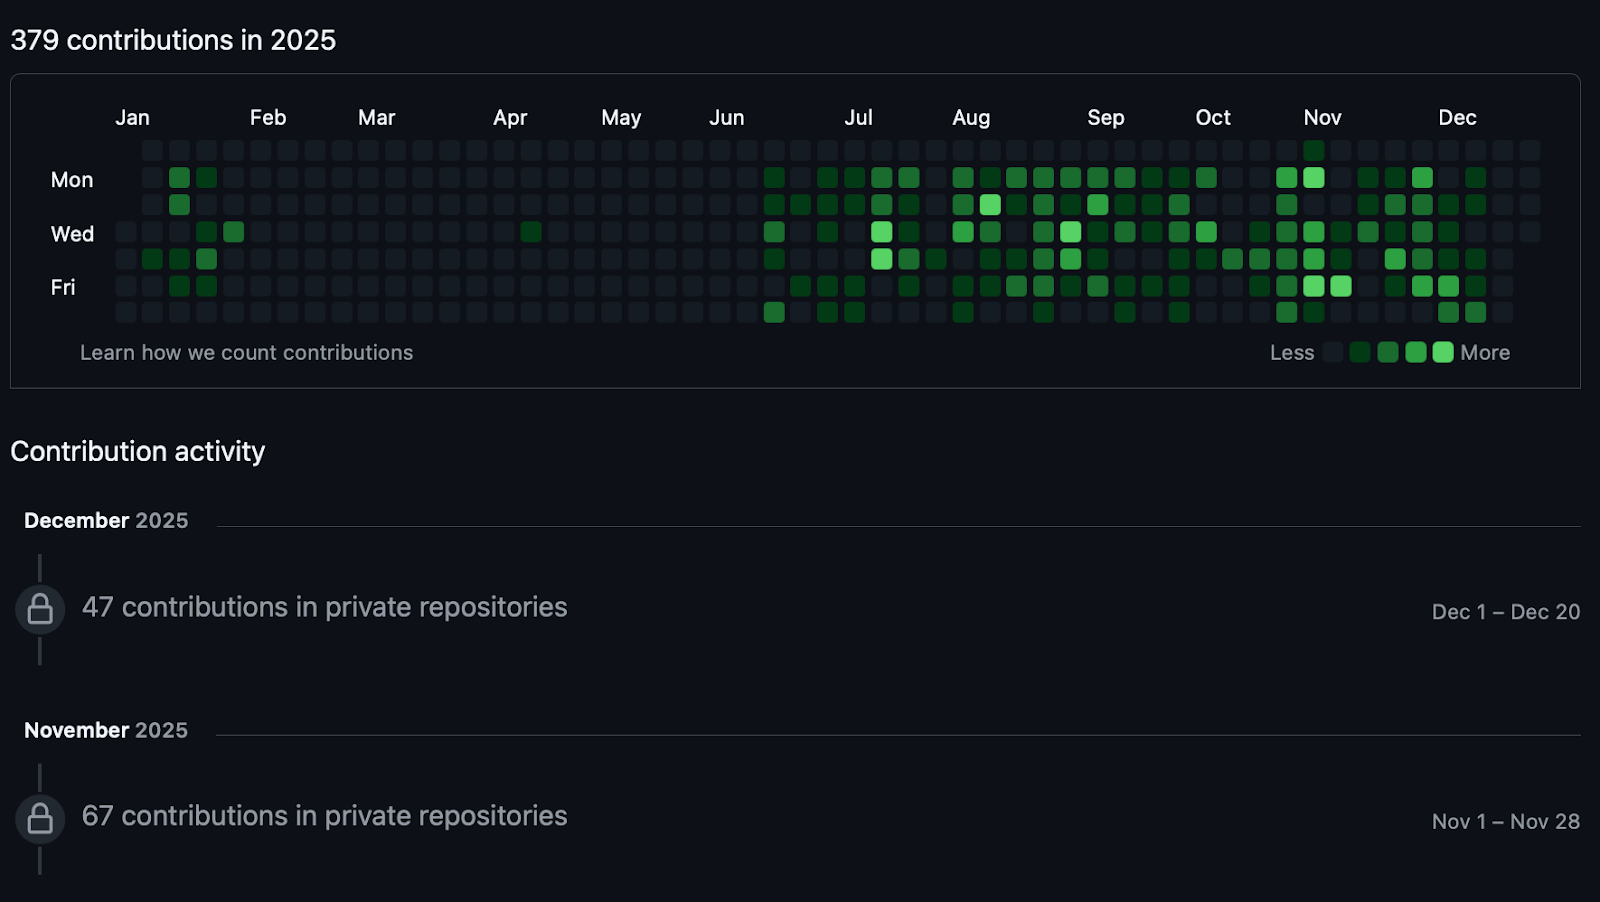1600x902 pixels.
Task: Click the December 2025 section heading
Action: pos(106,521)
